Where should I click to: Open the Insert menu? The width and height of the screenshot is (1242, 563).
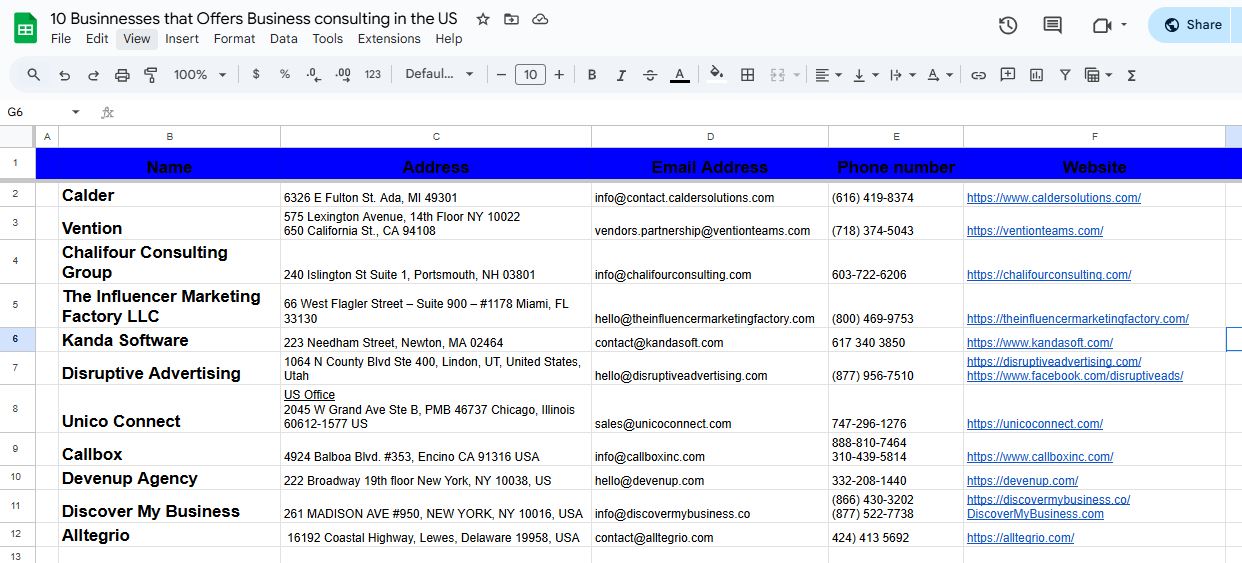[182, 39]
